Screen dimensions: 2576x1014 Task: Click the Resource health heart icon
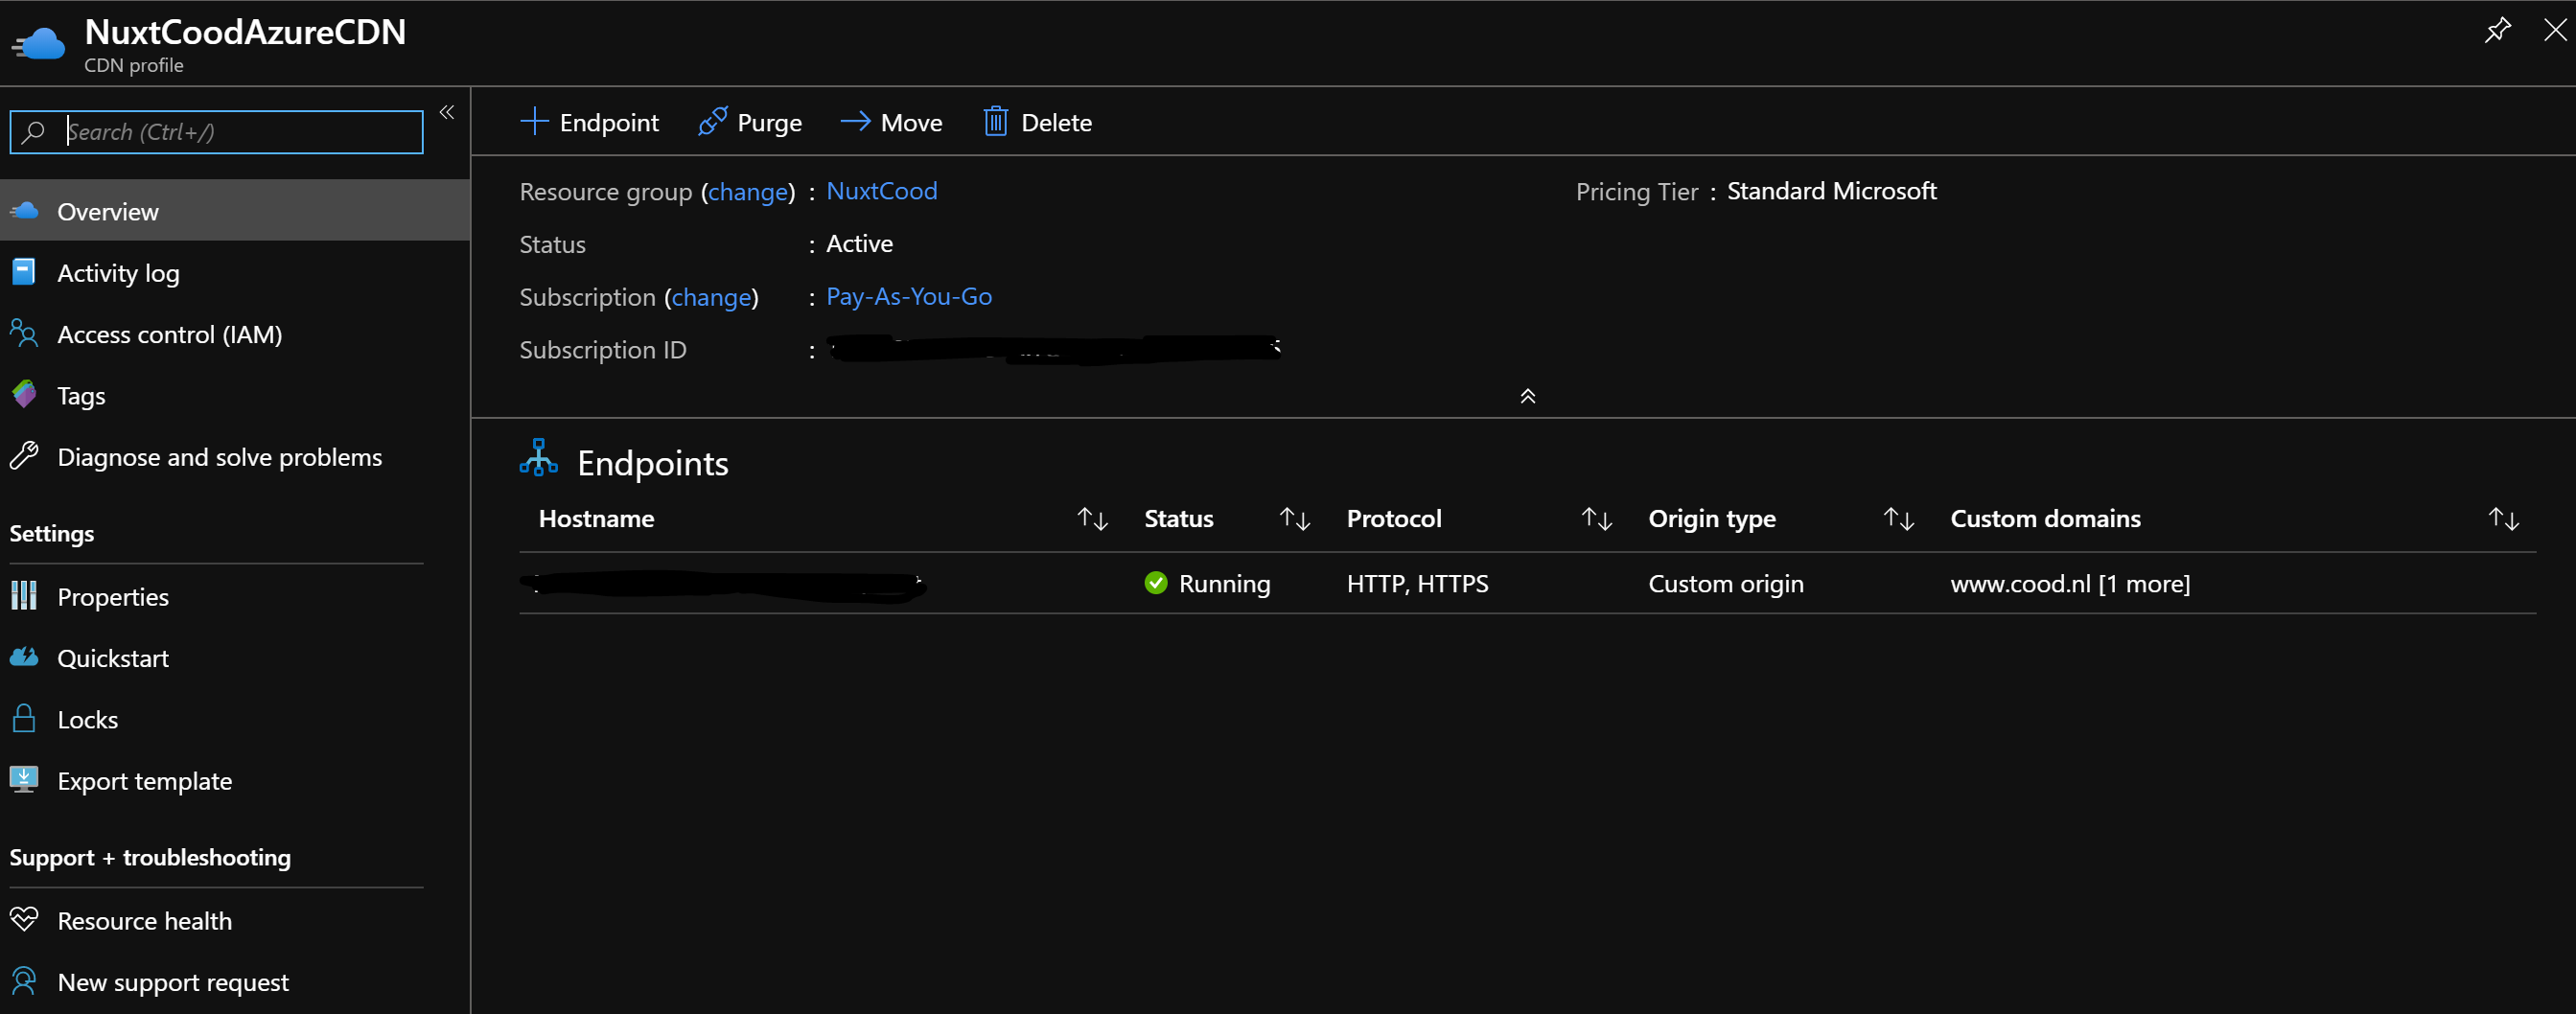point(24,919)
